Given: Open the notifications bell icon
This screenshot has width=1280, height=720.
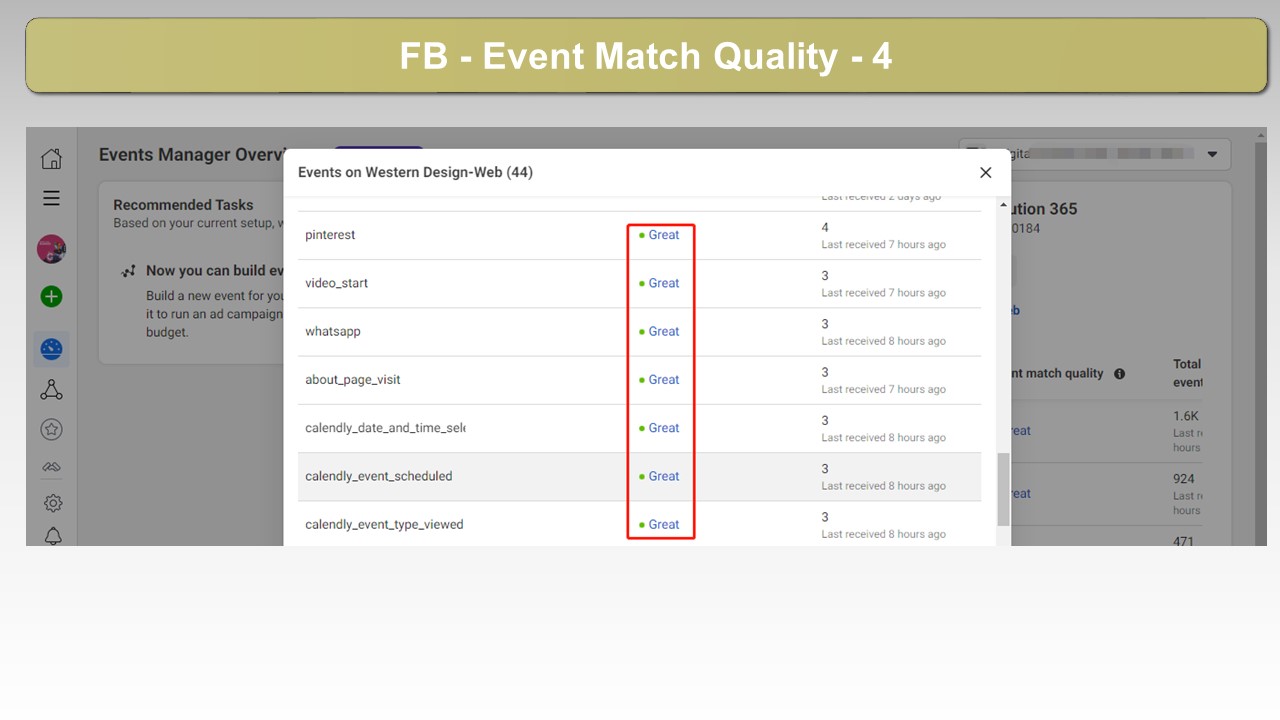Looking at the screenshot, I should point(53,536).
